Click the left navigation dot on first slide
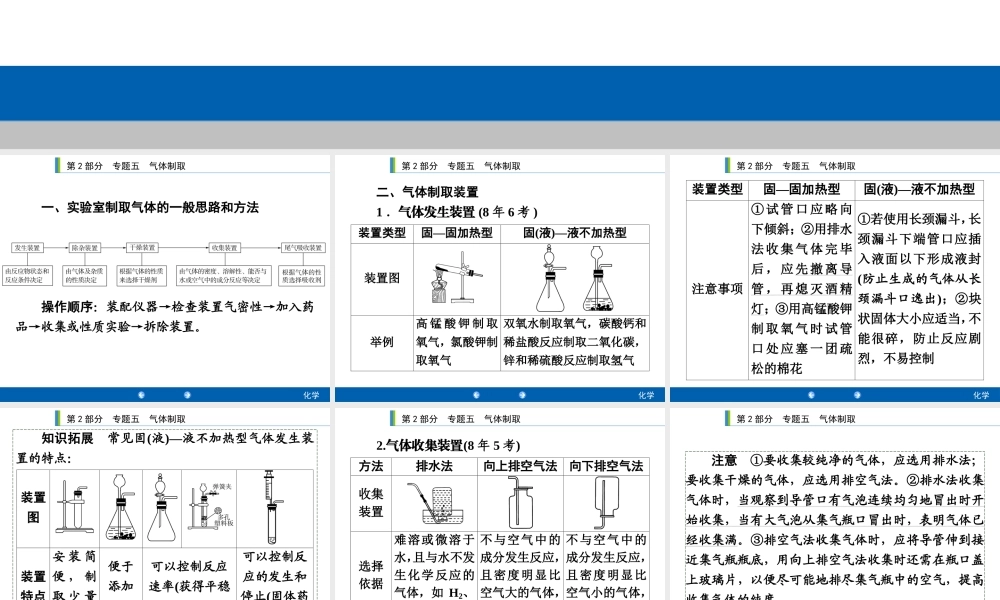This screenshot has height=600, width=1000. [x=142, y=394]
